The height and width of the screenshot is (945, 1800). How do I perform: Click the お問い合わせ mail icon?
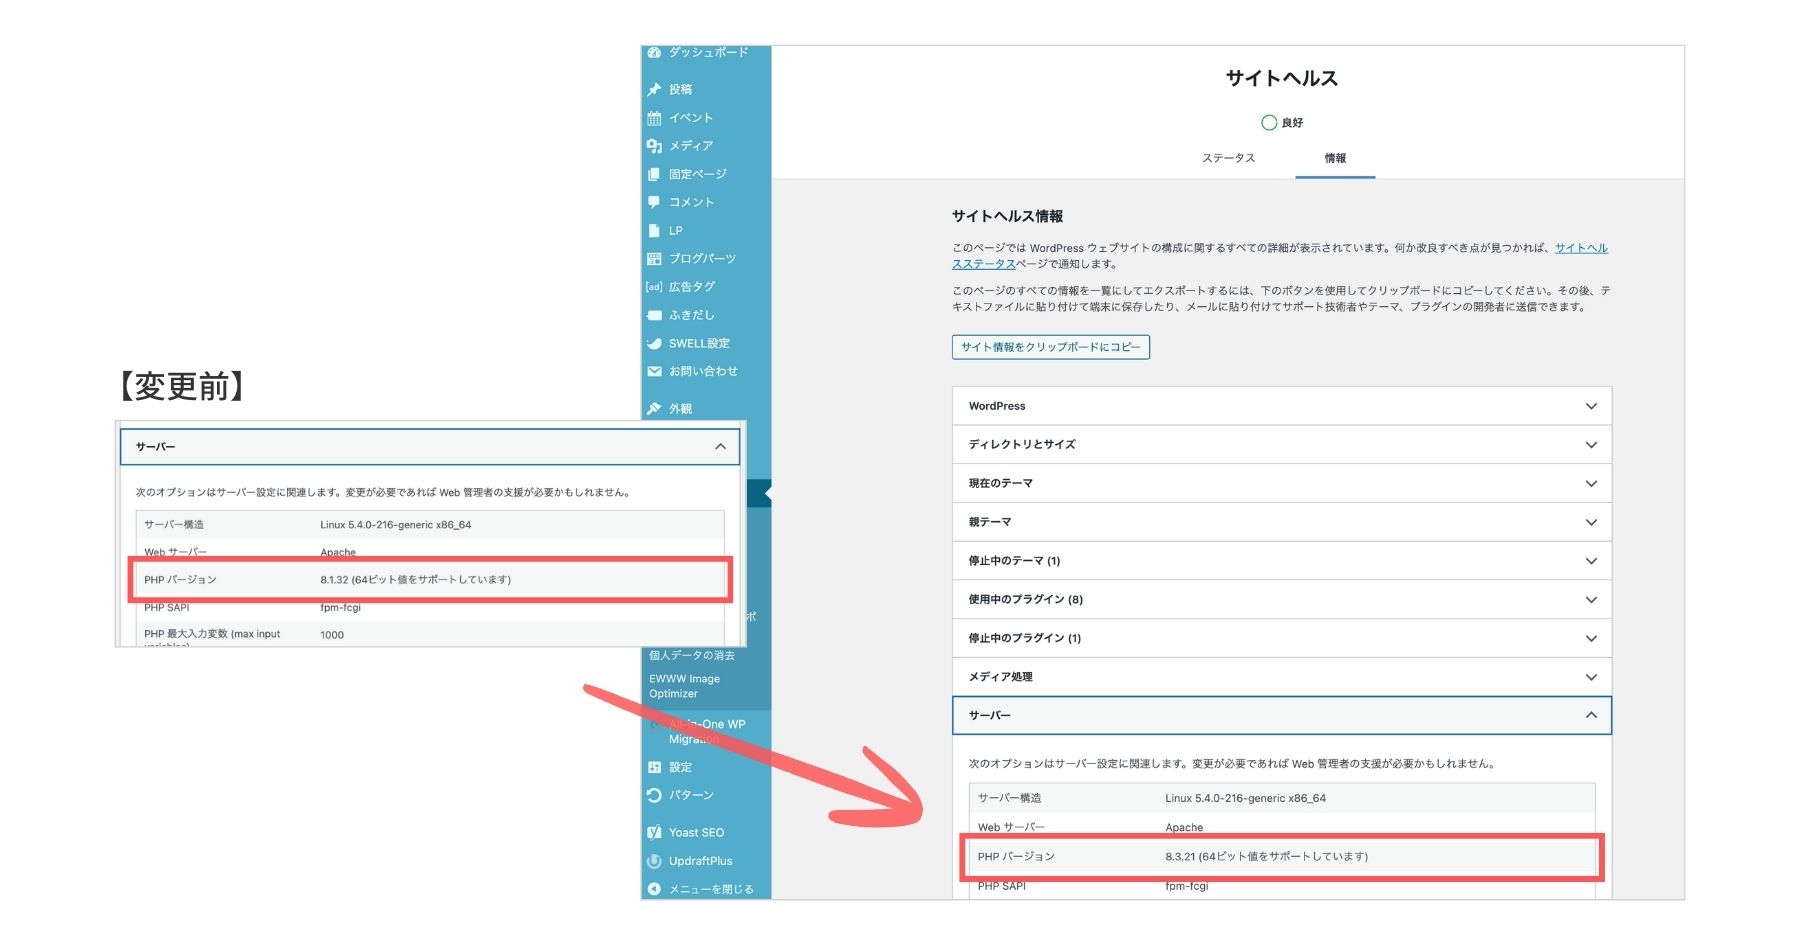654,371
